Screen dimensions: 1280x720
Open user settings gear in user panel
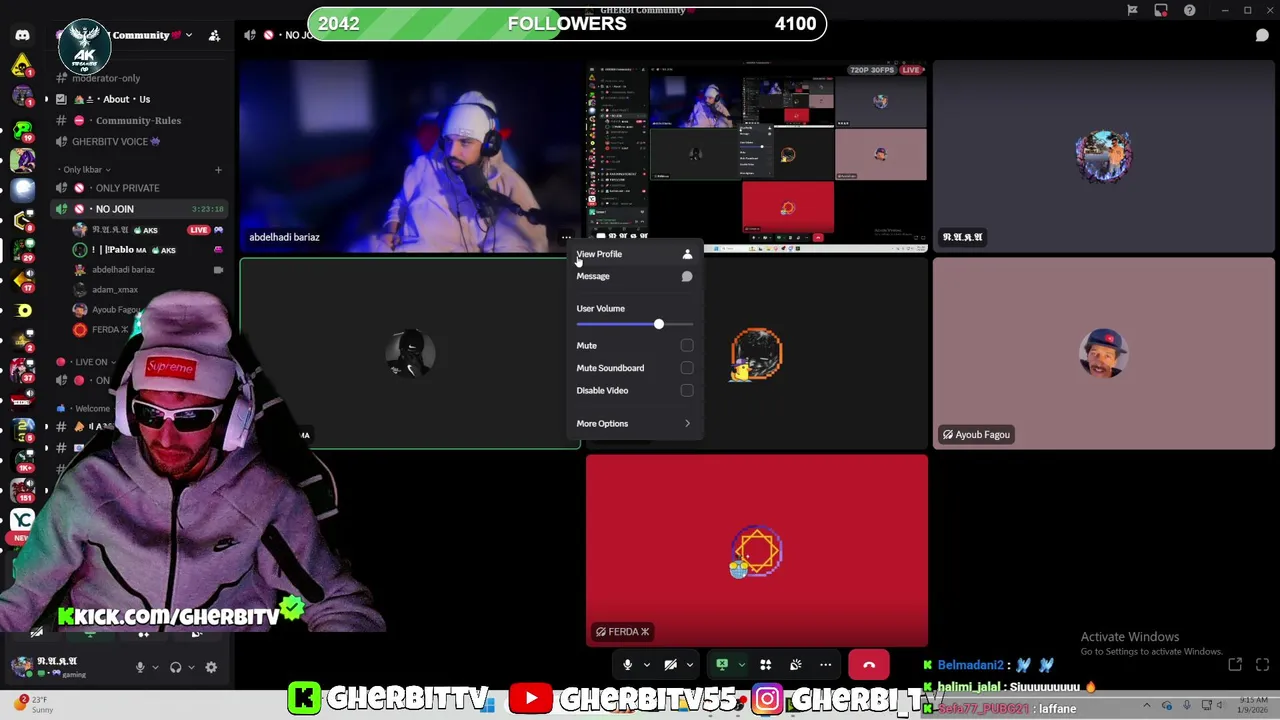point(211,667)
